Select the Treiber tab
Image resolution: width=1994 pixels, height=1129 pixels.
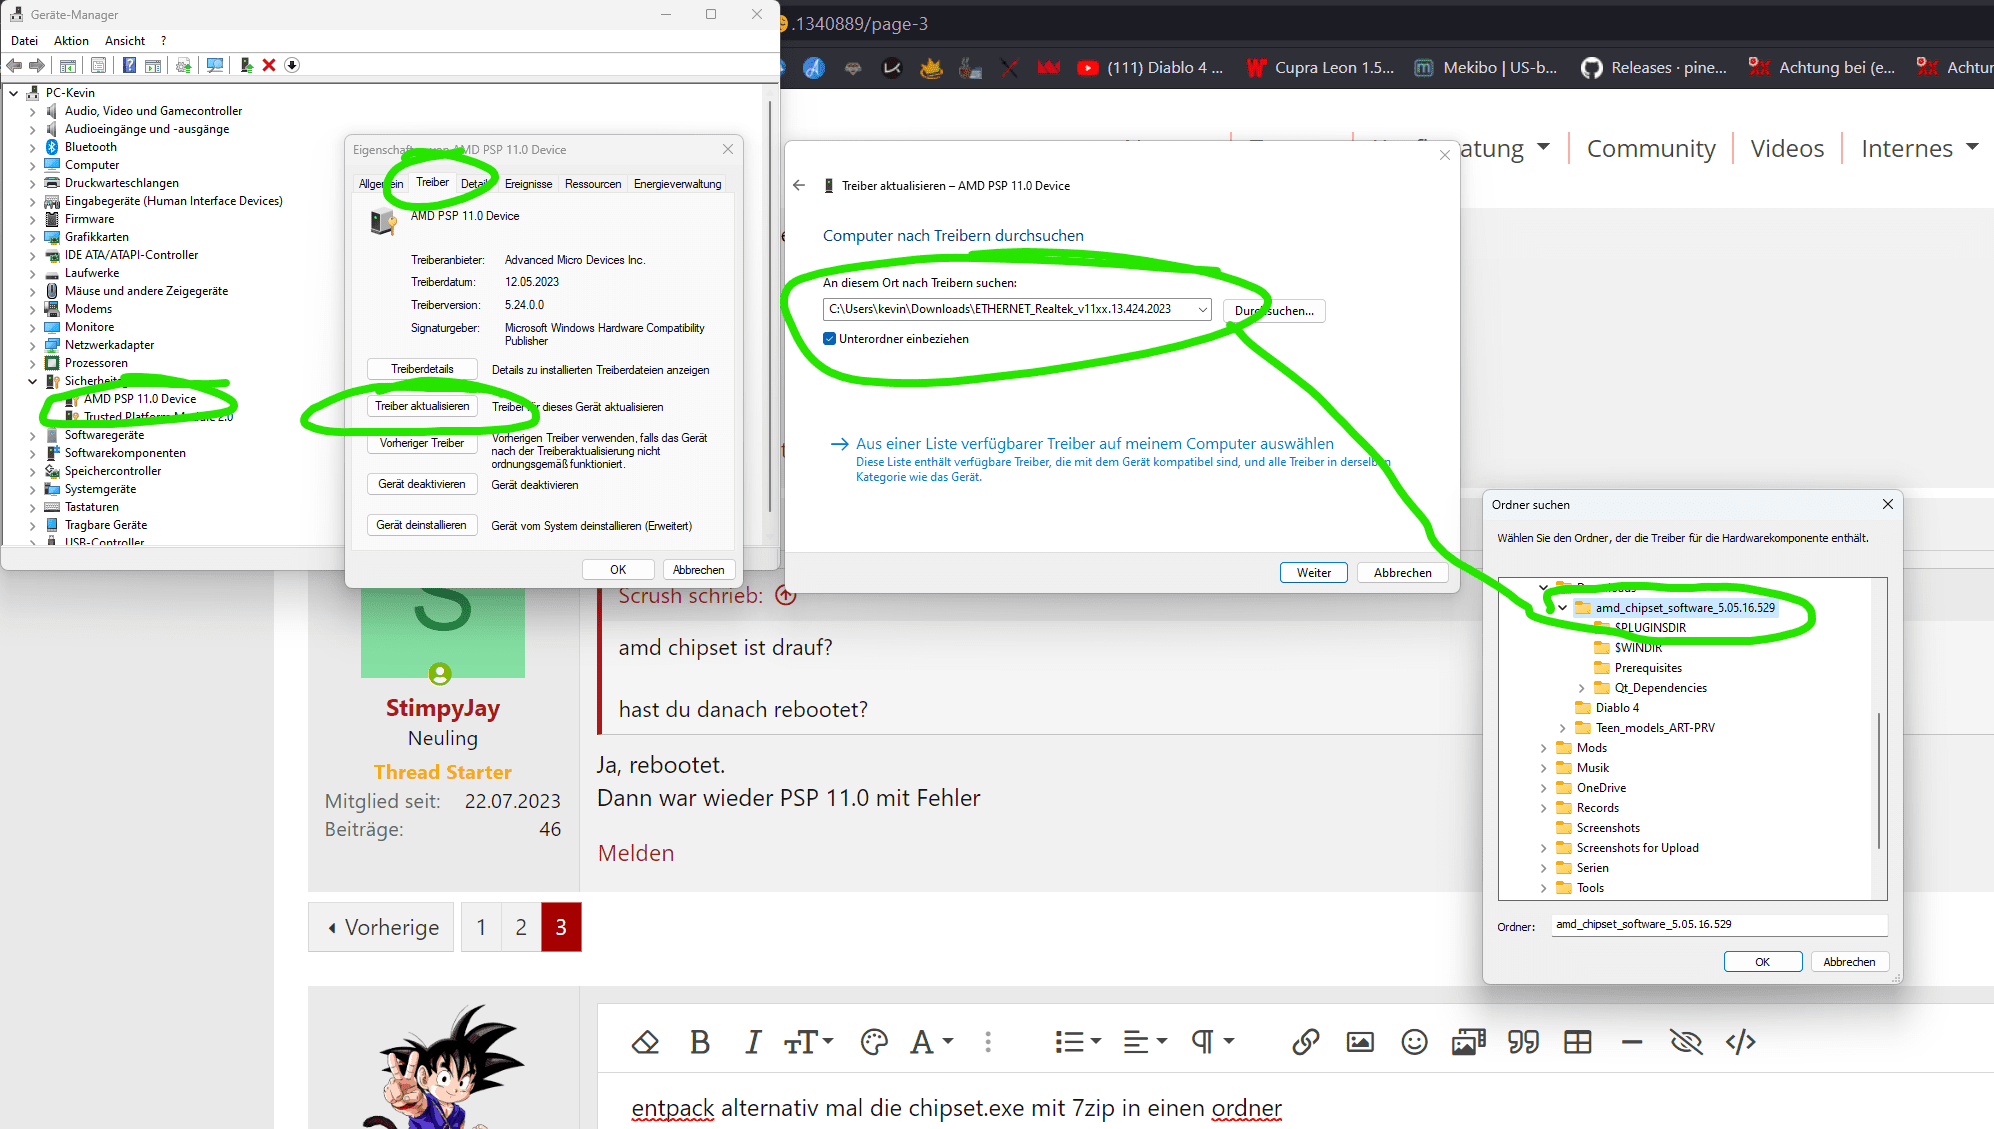click(432, 182)
